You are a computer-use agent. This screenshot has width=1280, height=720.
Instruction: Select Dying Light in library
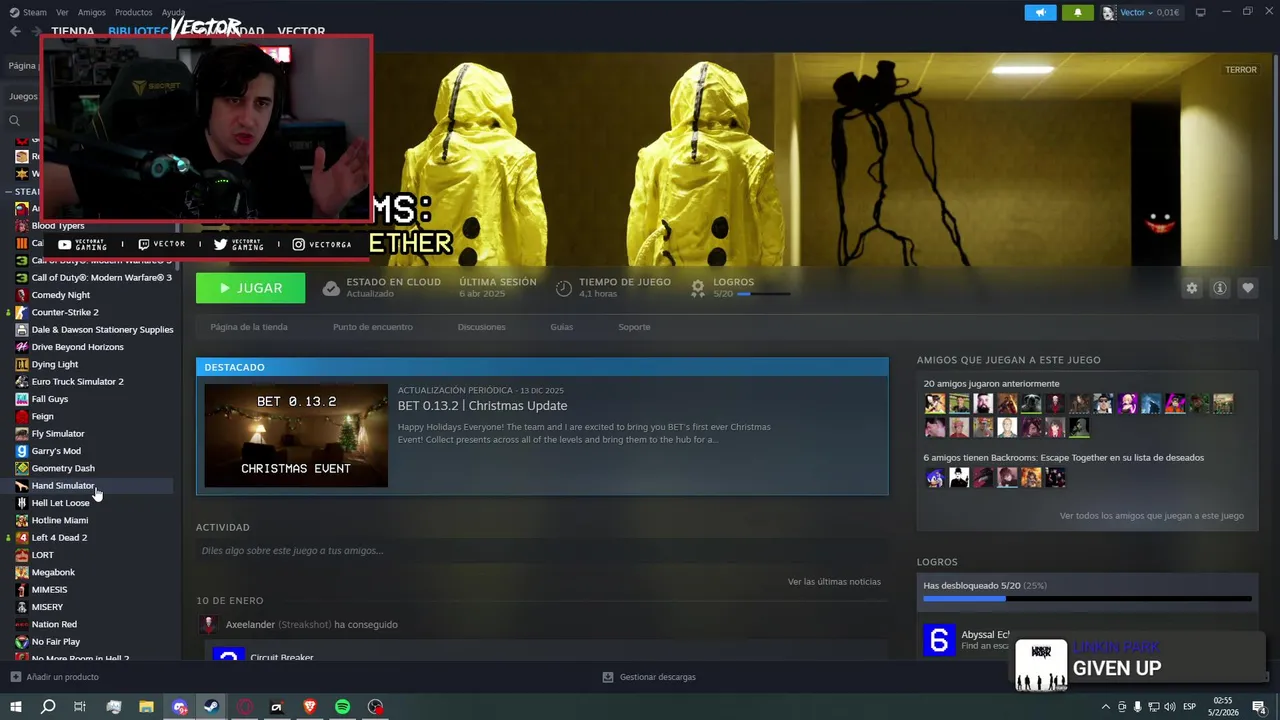coord(88,365)
